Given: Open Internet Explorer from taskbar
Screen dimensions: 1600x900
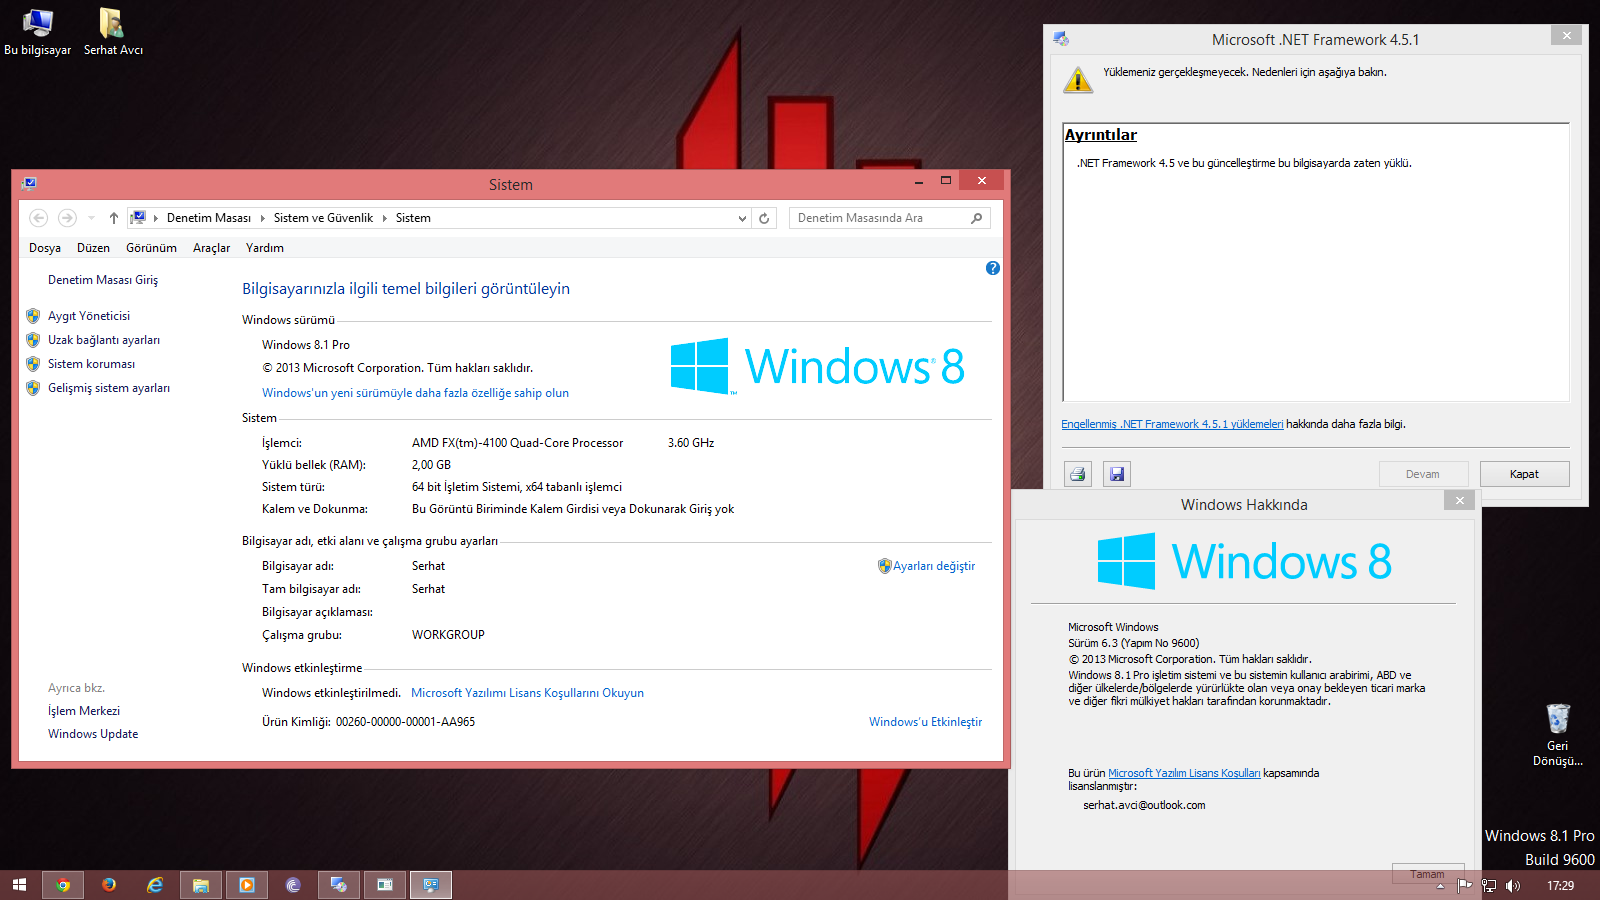Looking at the screenshot, I should coord(155,885).
